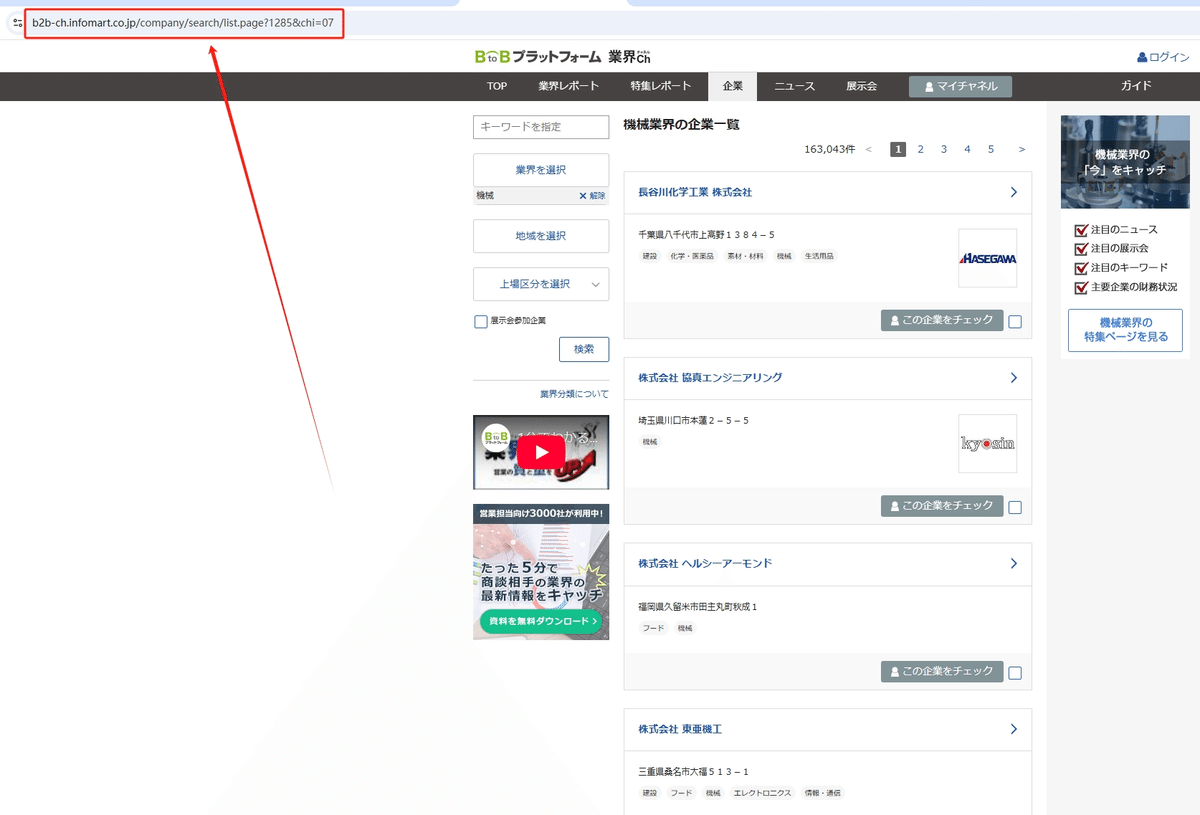Image resolution: width=1200 pixels, height=815 pixels.
Task: Click the 注目の展示会 check item
Action: pyautogui.click(x=1111, y=249)
